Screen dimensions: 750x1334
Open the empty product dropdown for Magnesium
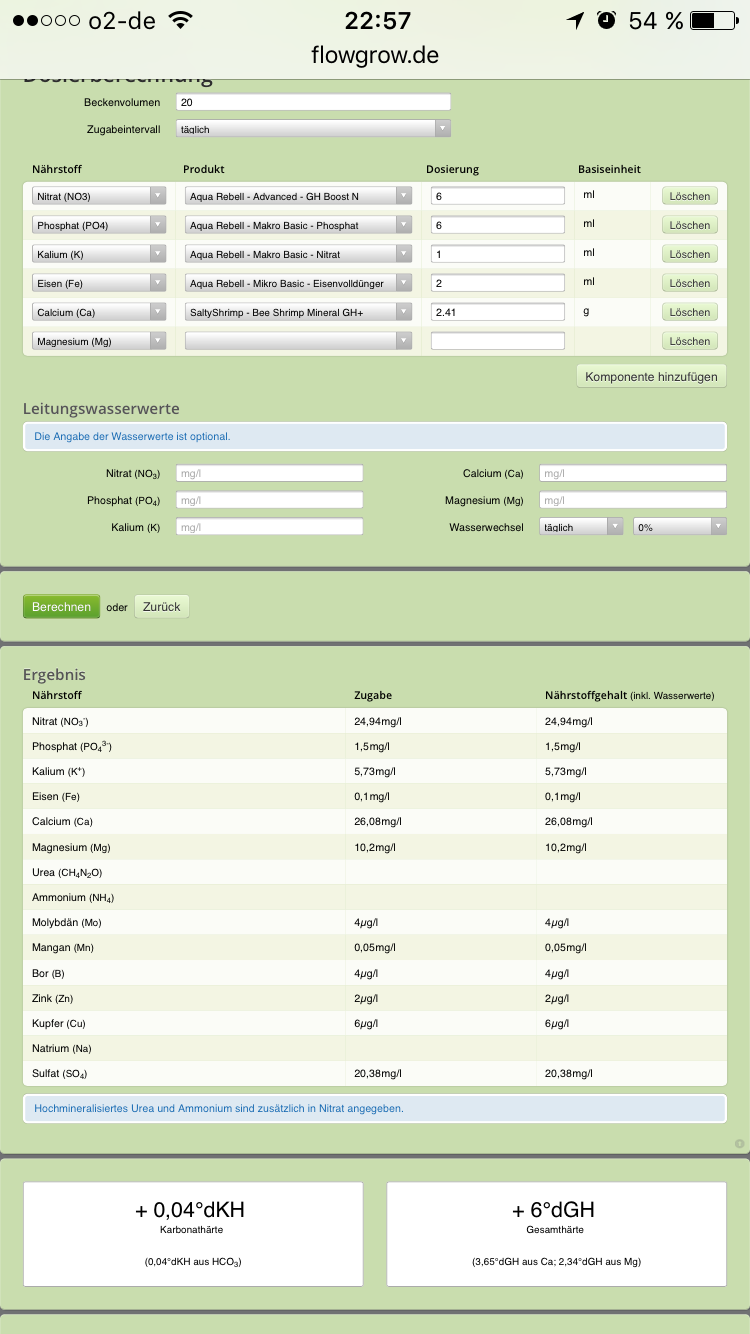point(298,341)
